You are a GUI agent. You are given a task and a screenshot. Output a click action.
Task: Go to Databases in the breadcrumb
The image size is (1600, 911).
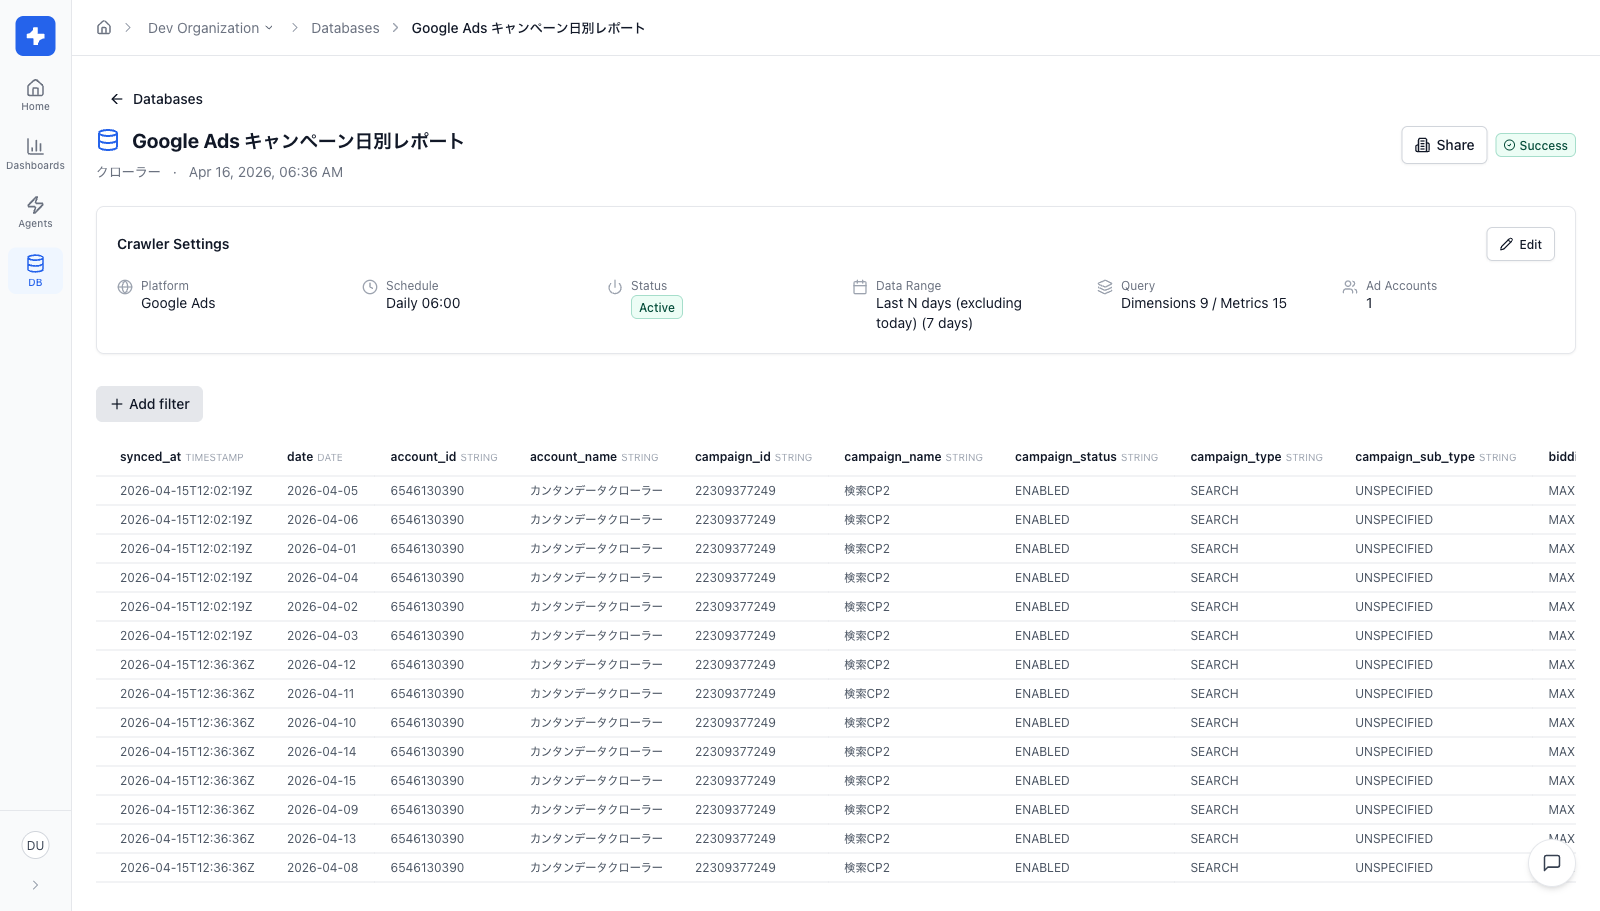tap(345, 28)
